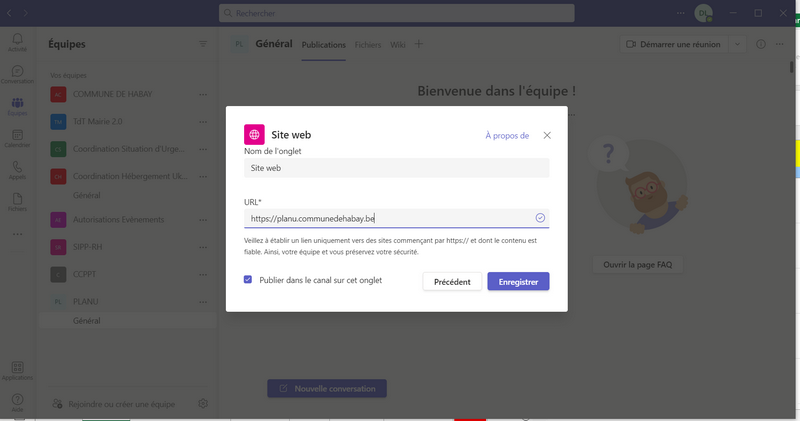Open the Applications store icon
This screenshot has width=800, height=421.
tap(17, 370)
